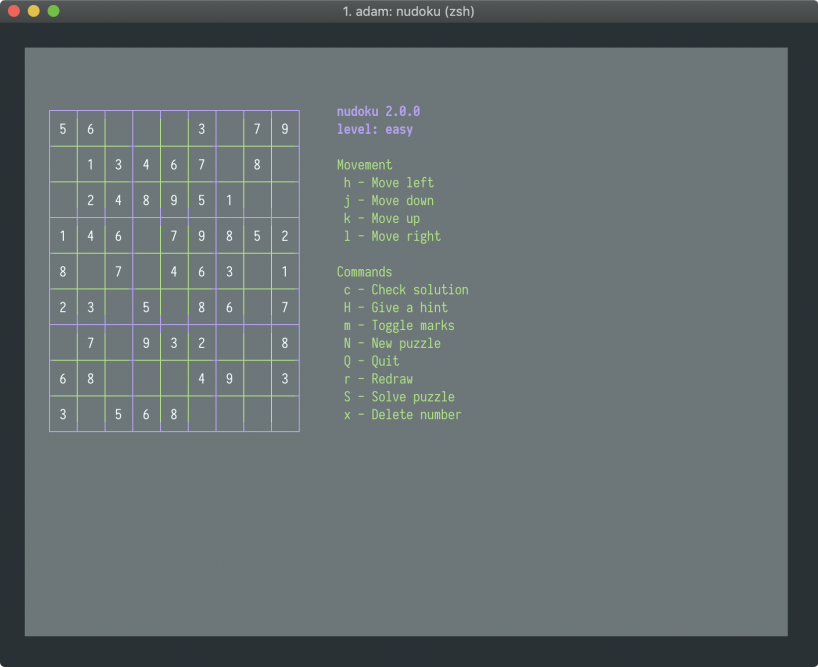Image resolution: width=818 pixels, height=667 pixels.
Task: Click the 'Q - Quit' entry
Action: click(x=371, y=361)
